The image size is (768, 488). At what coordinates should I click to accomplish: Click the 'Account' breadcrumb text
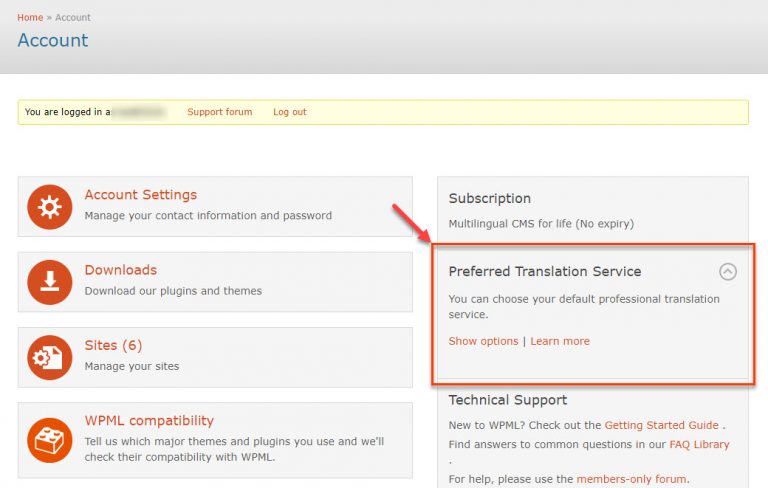[x=72, y=18]
